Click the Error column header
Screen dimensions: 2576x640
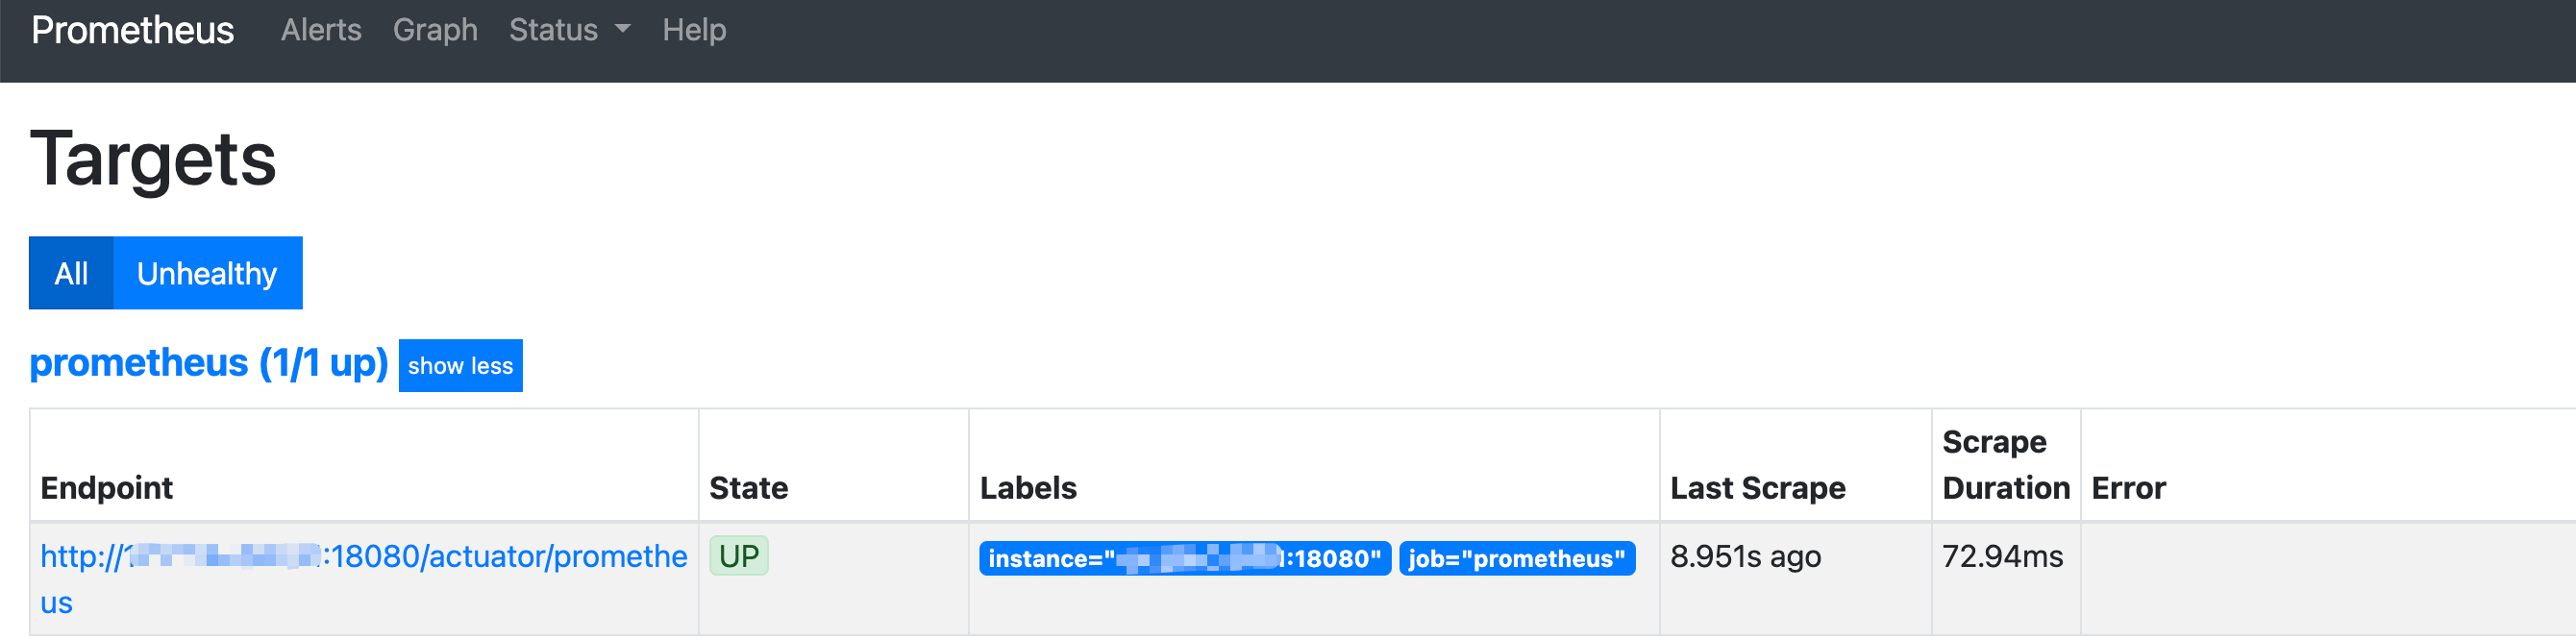tap(2128, 488)
